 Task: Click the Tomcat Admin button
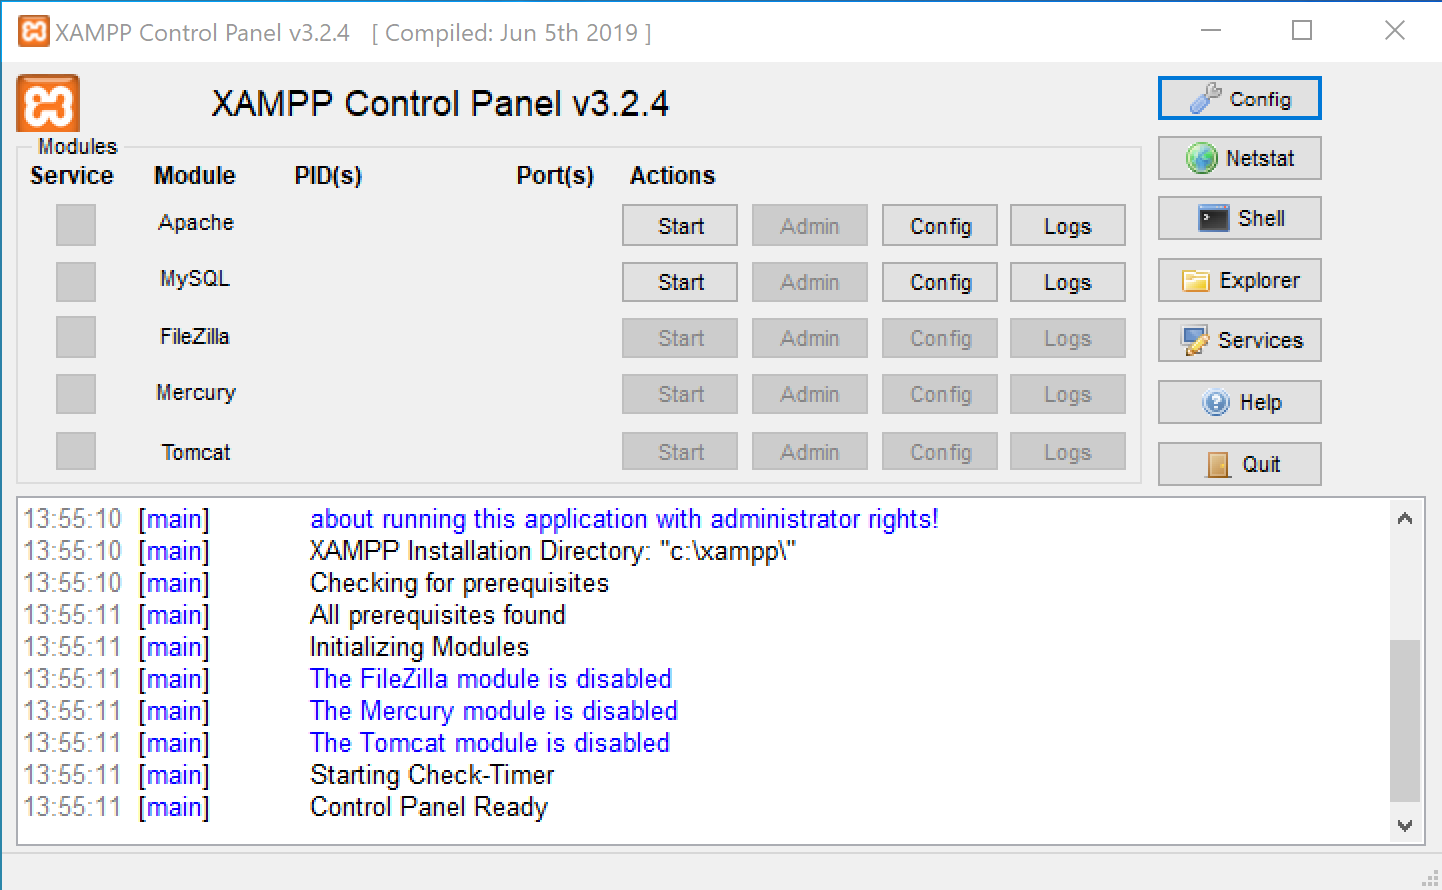[x=810, y=451]
